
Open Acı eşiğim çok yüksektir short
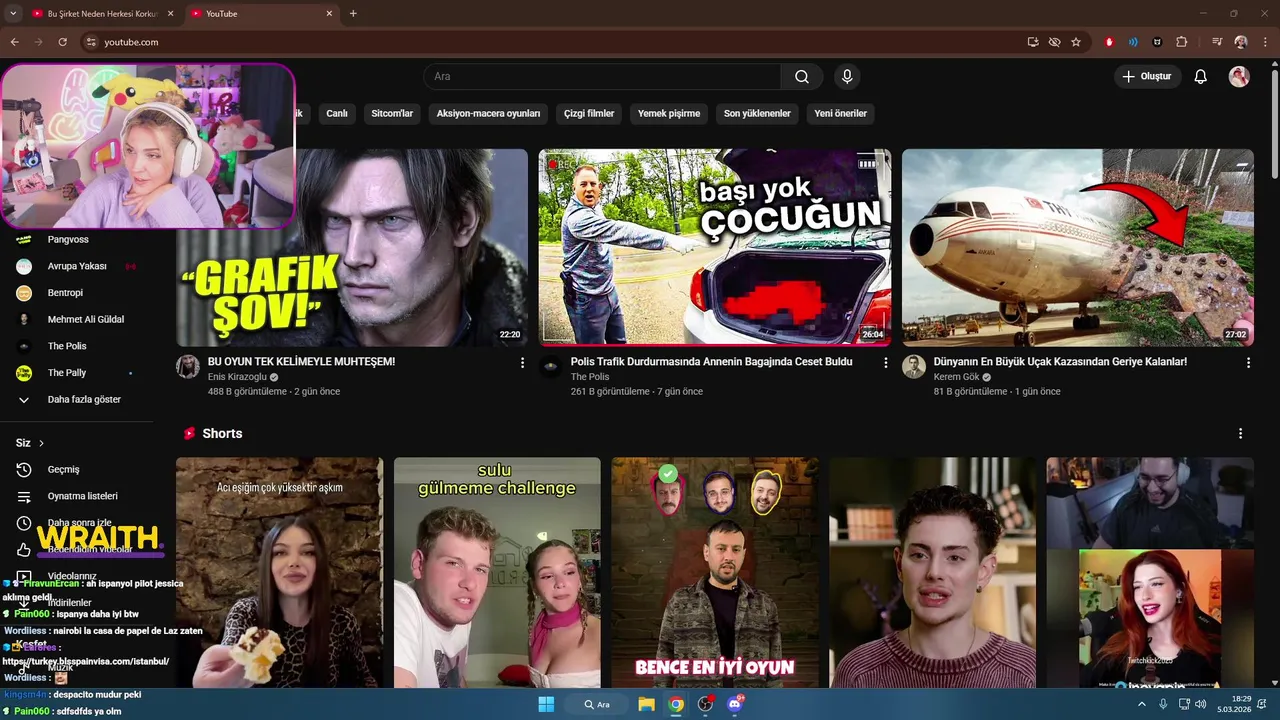279,573
